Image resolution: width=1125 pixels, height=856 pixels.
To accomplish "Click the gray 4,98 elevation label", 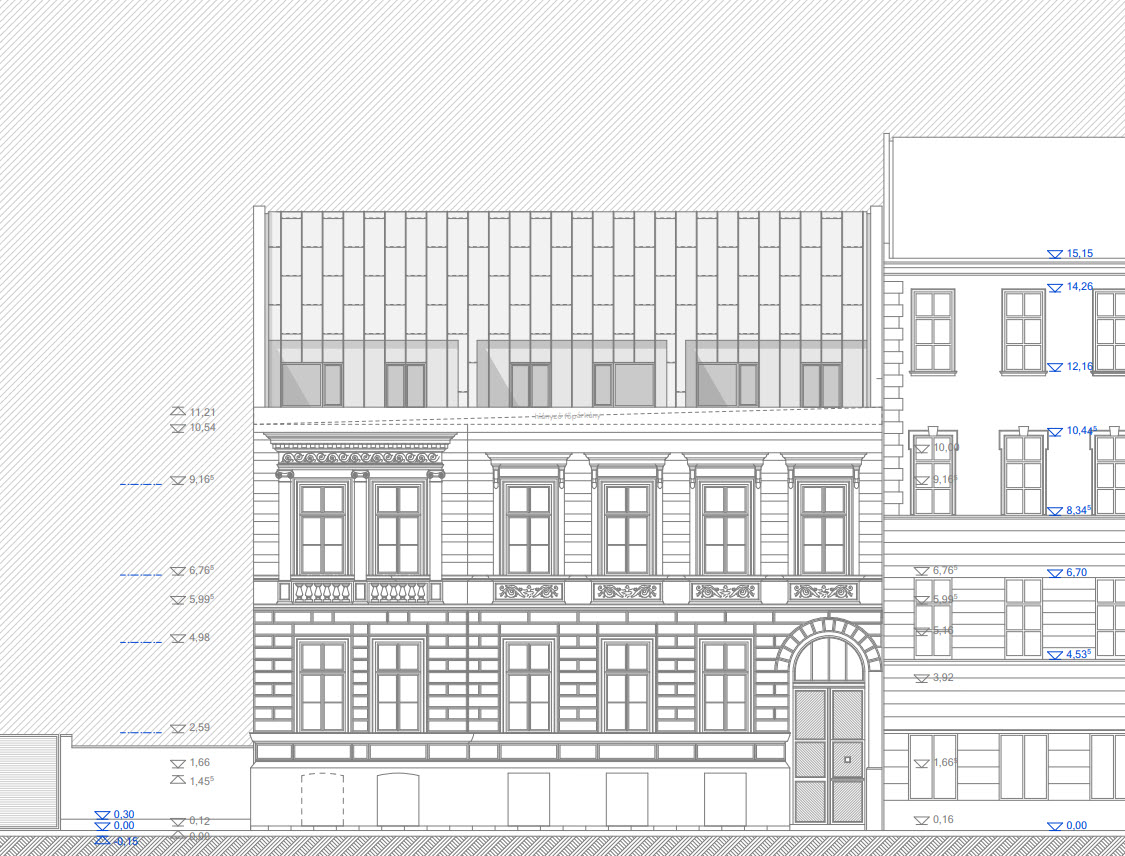I will click(199, 637).
